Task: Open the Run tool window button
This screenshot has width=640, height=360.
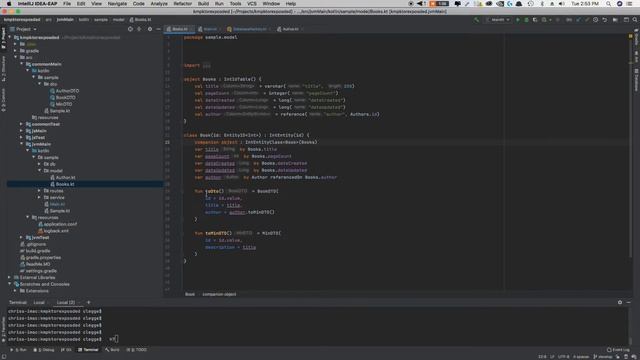Action: coord(19,350)
